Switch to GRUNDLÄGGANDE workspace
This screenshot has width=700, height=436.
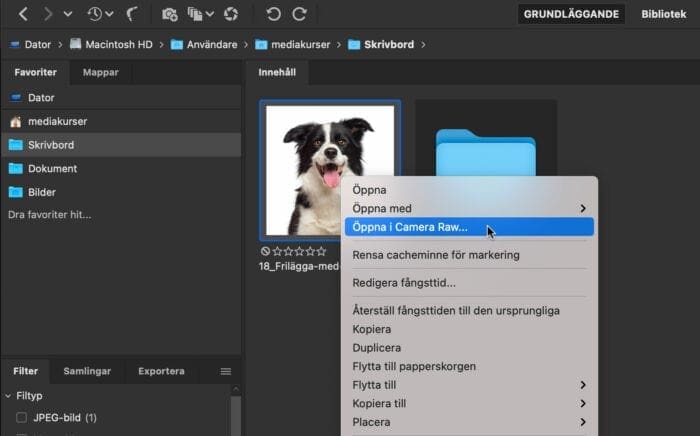[x=571, y=14]
